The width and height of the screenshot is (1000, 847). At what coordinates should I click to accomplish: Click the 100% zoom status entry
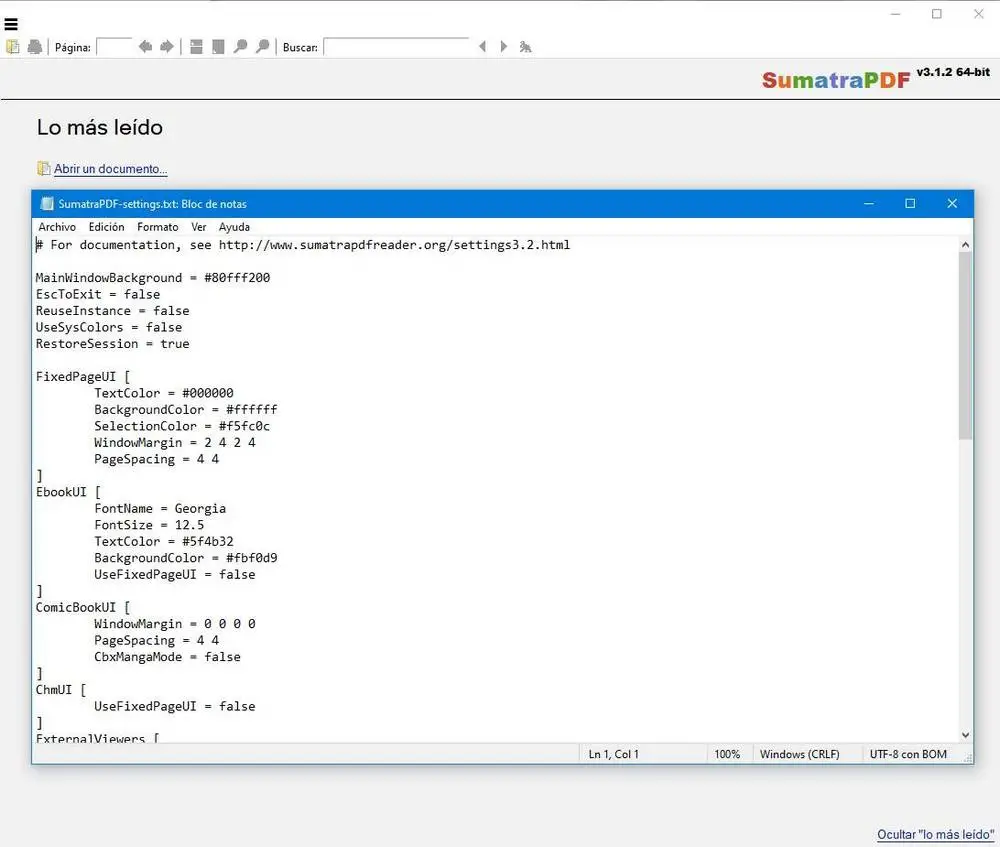(727, 755)
